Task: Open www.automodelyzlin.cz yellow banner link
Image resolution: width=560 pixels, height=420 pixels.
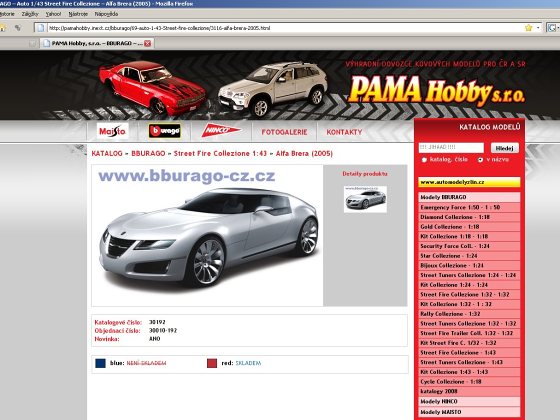Action: pyautogui.click(x=469, y=182)
